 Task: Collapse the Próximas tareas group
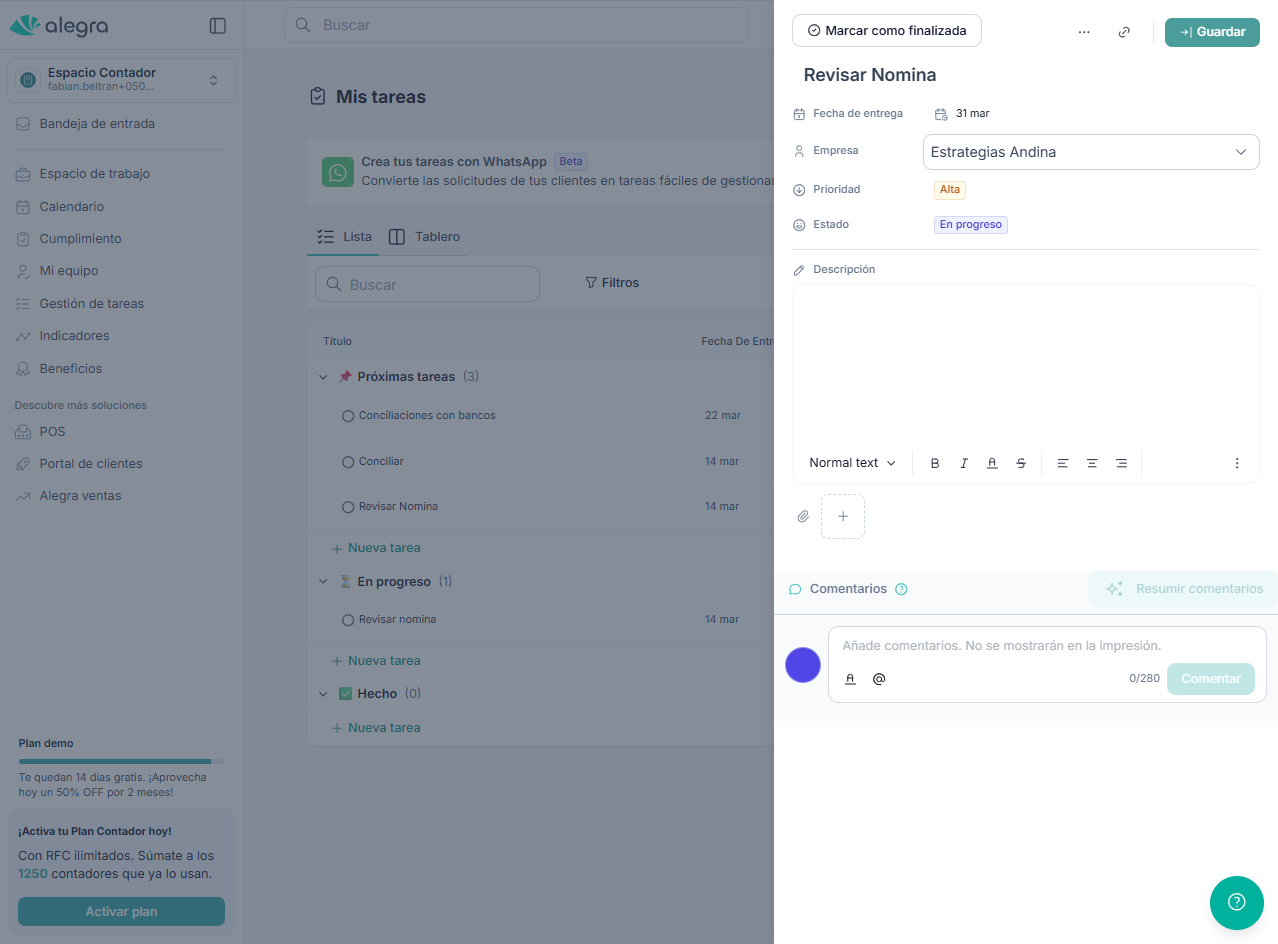[x=323, y=377]
